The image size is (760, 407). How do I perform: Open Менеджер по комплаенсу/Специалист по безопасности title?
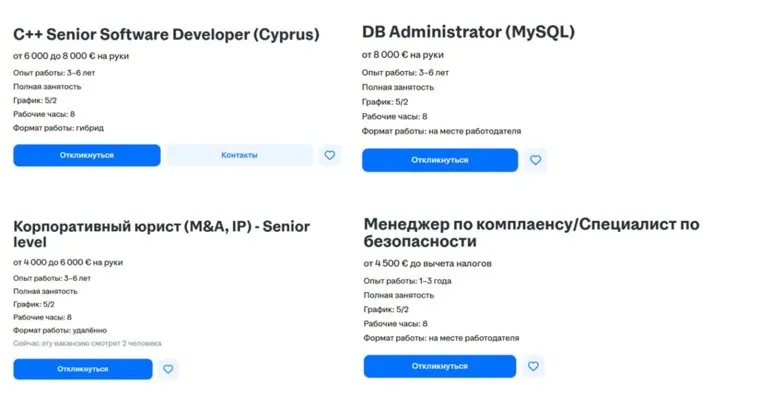[531, 232]
